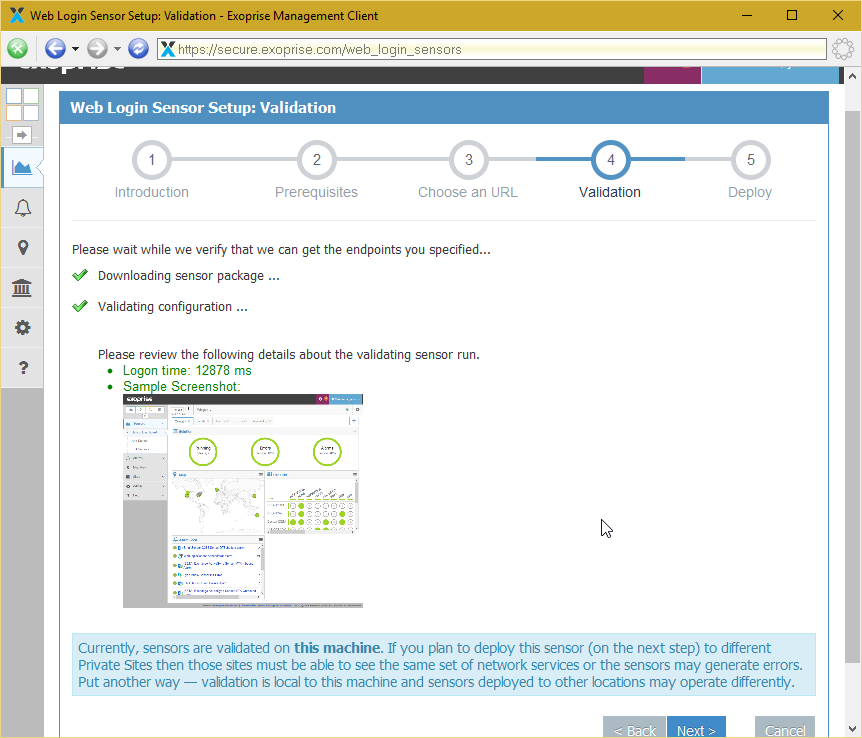Open the institution building icon in sidebar

click(x=22, y=288)
